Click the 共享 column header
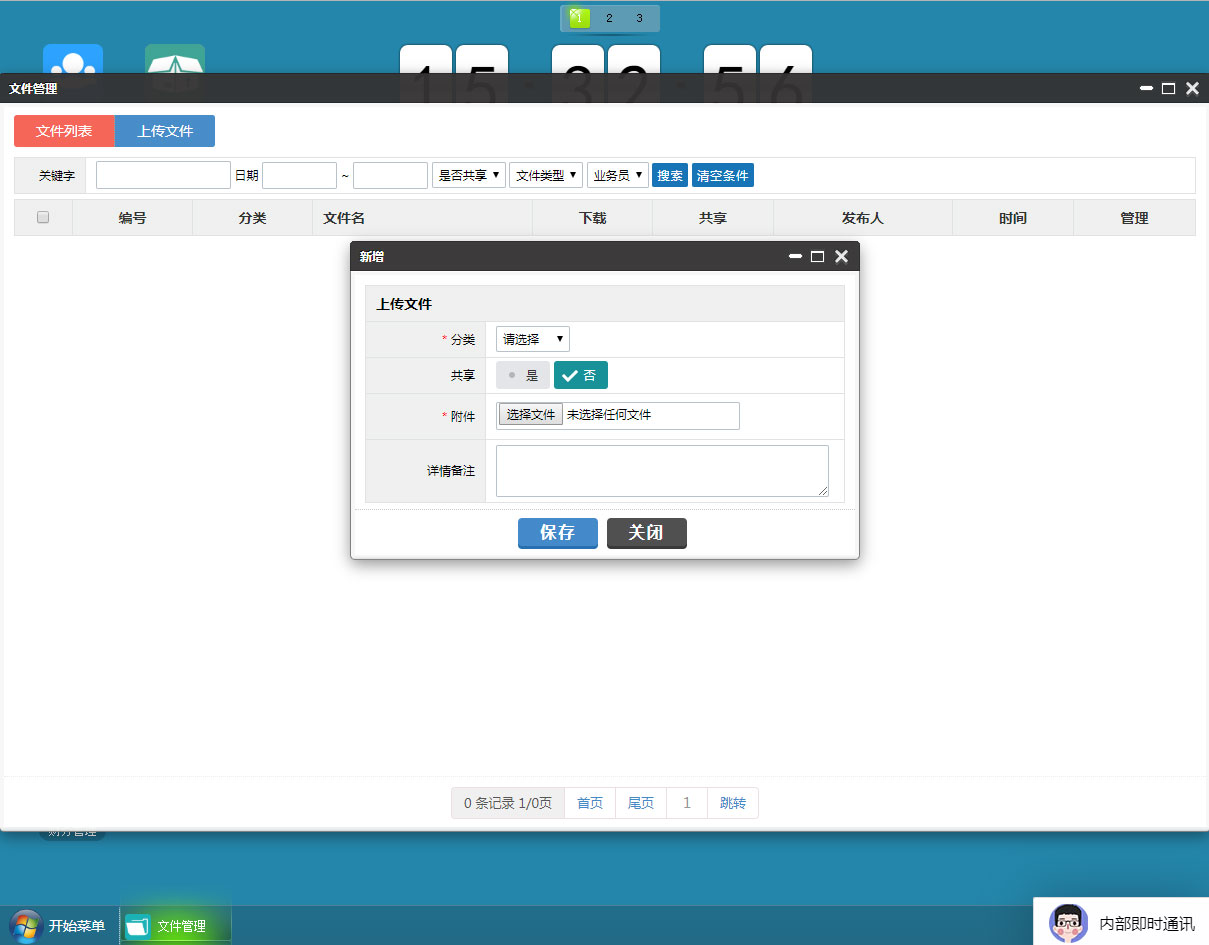 [712, 217]
